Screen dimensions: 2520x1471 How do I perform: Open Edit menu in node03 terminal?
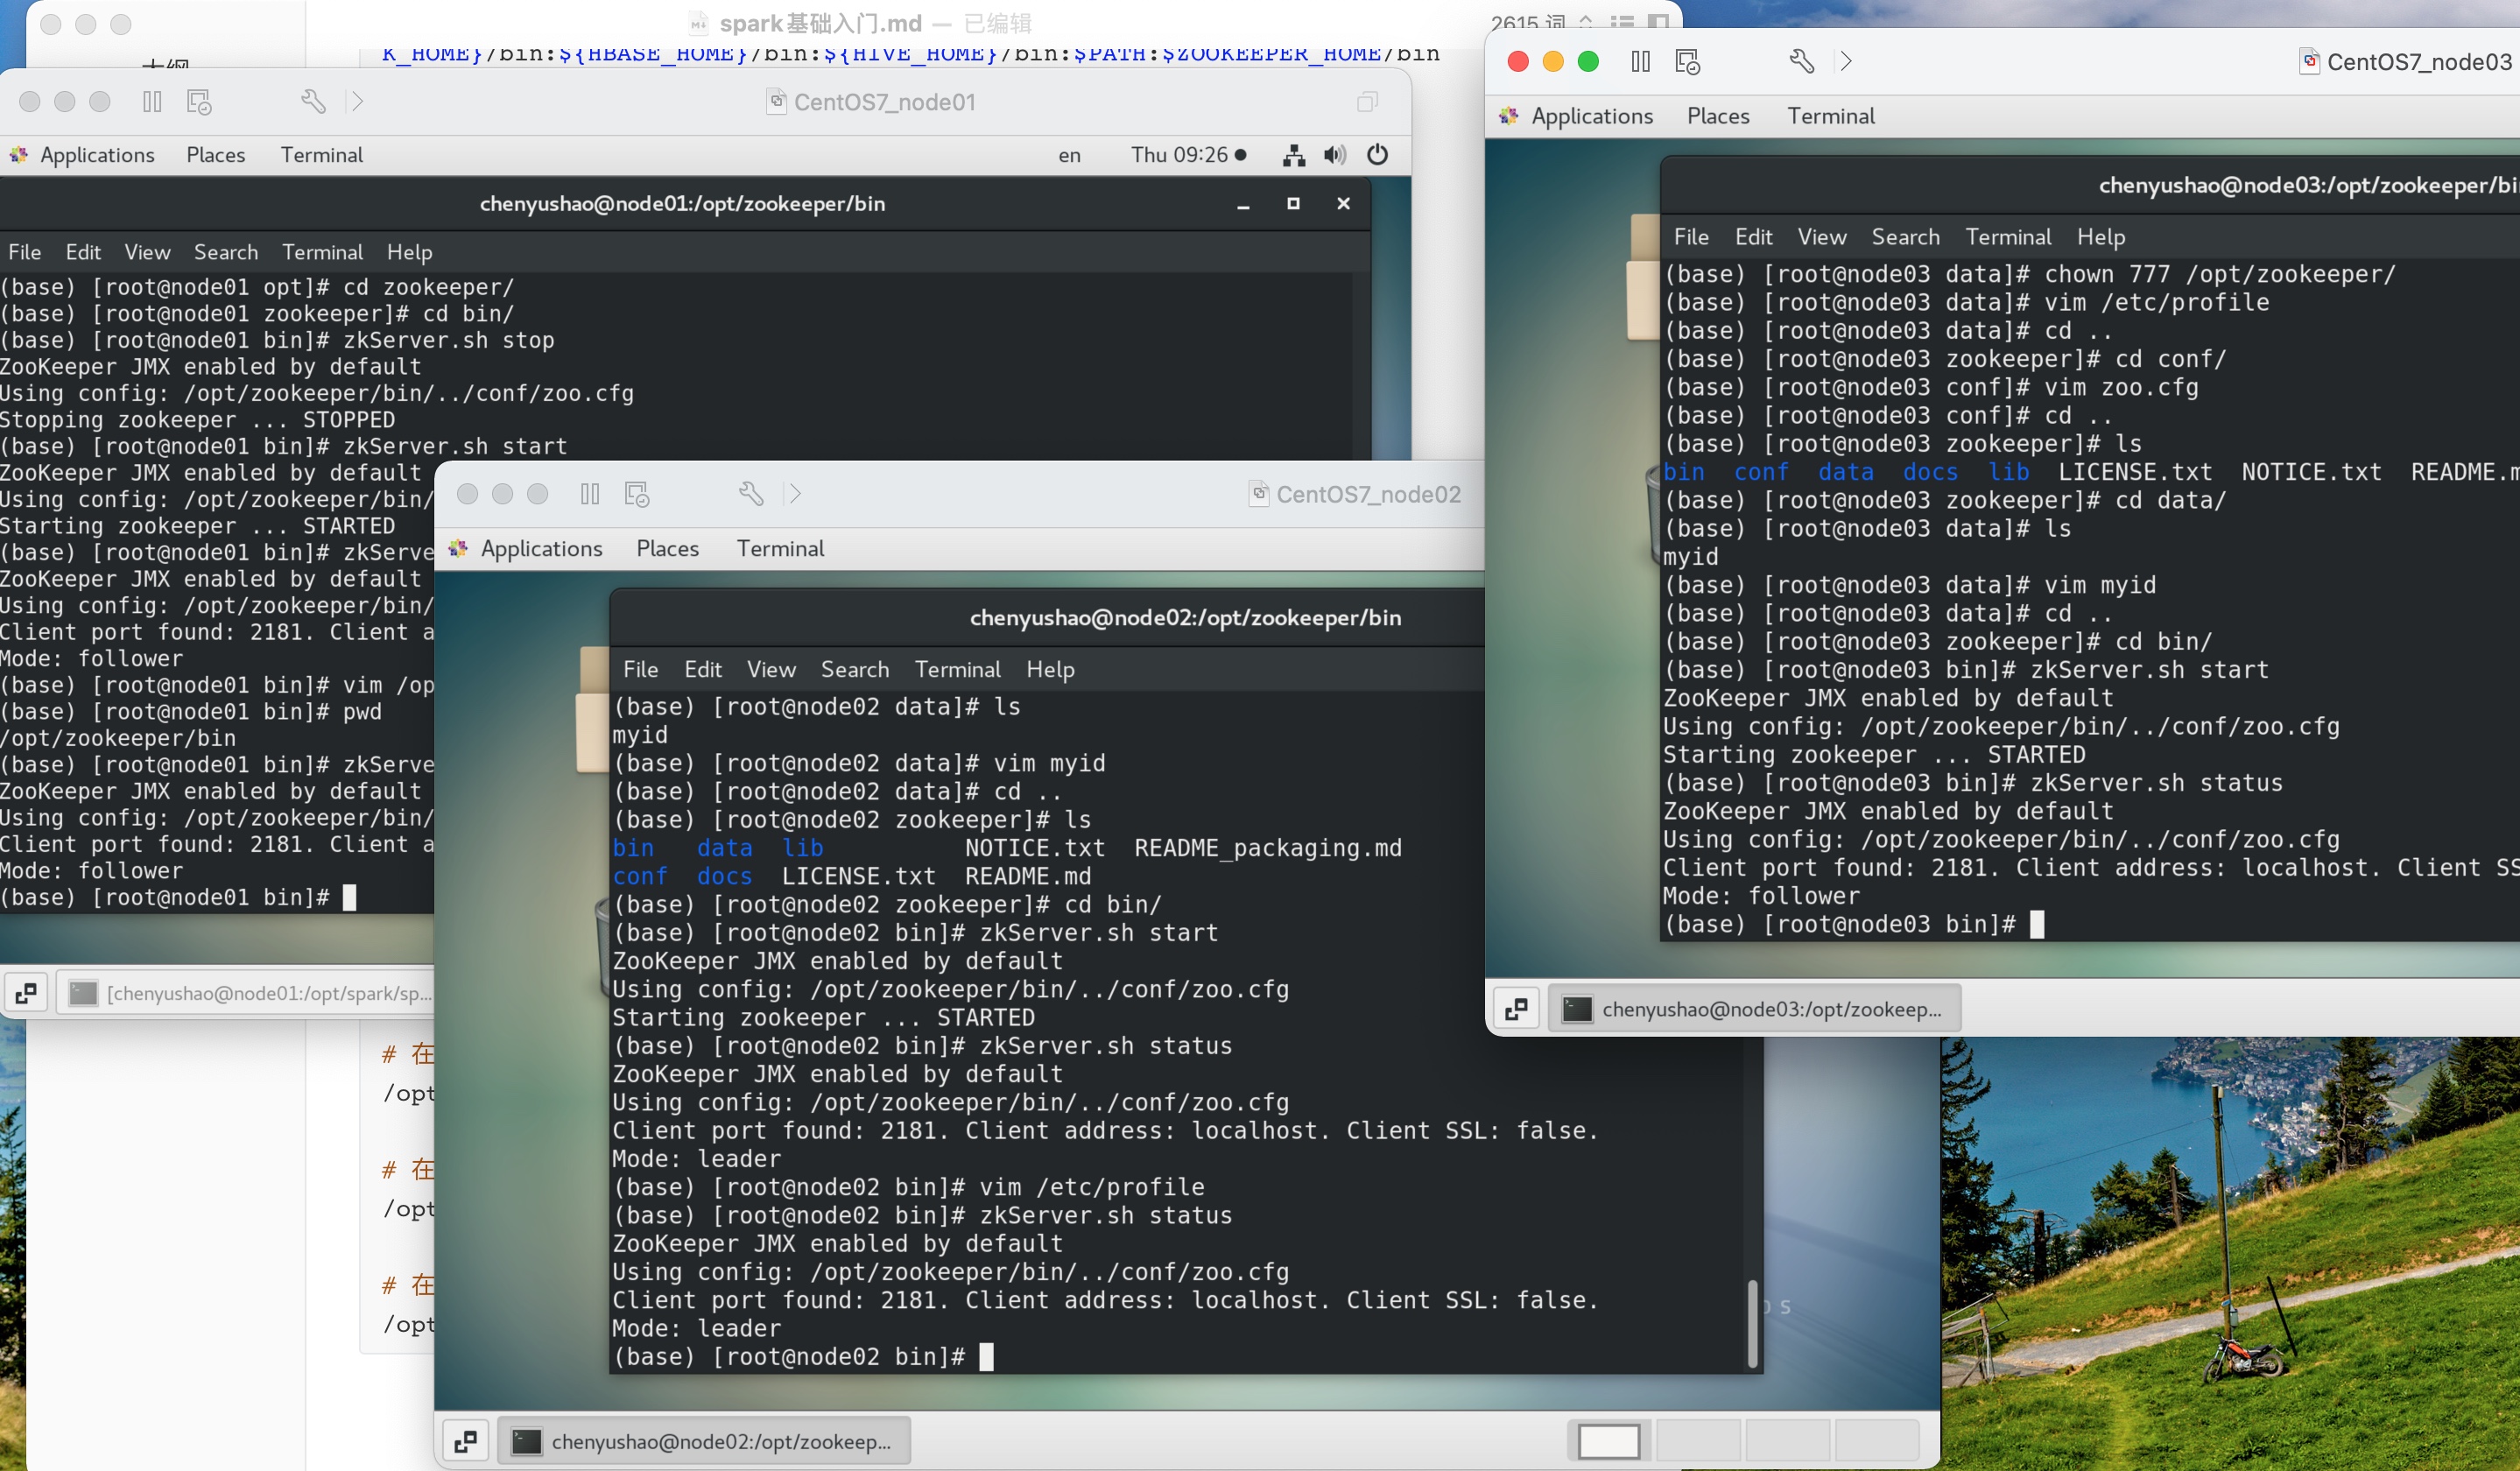coord(1753,237)
